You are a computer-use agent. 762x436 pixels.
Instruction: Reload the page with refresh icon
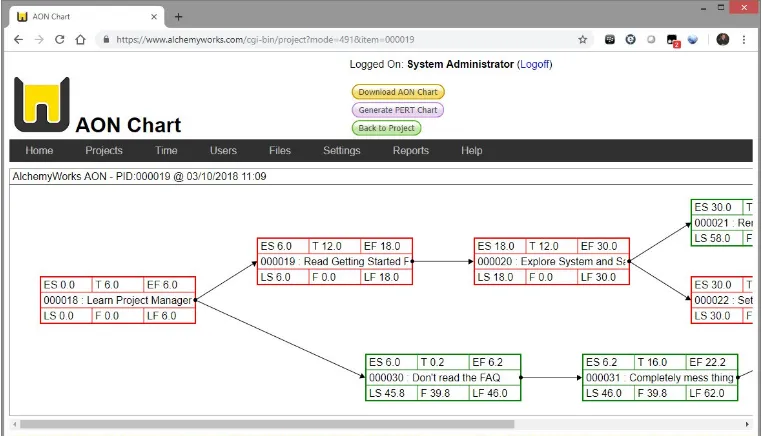pyautogui.click(x=60, y=40)
